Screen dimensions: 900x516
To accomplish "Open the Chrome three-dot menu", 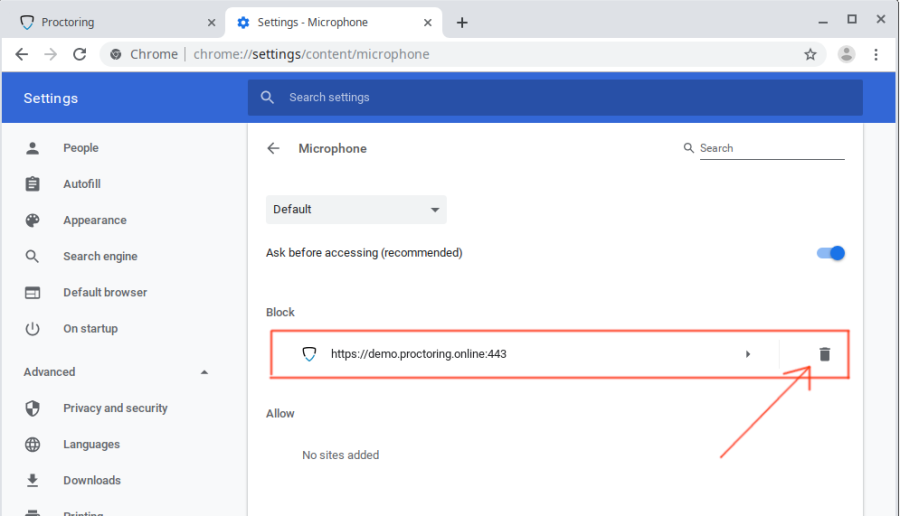I will pos(876,55).
